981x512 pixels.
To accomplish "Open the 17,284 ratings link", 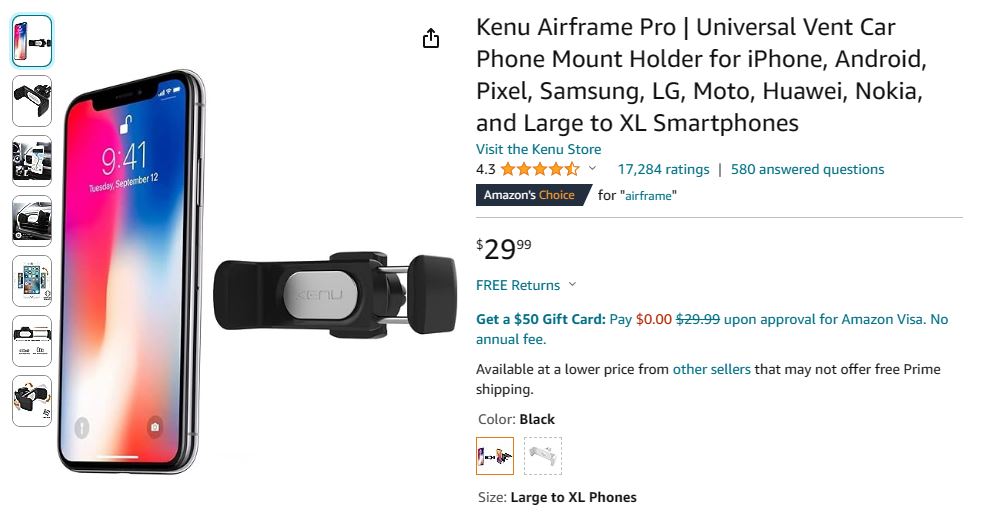I will [x=663, y=169].
